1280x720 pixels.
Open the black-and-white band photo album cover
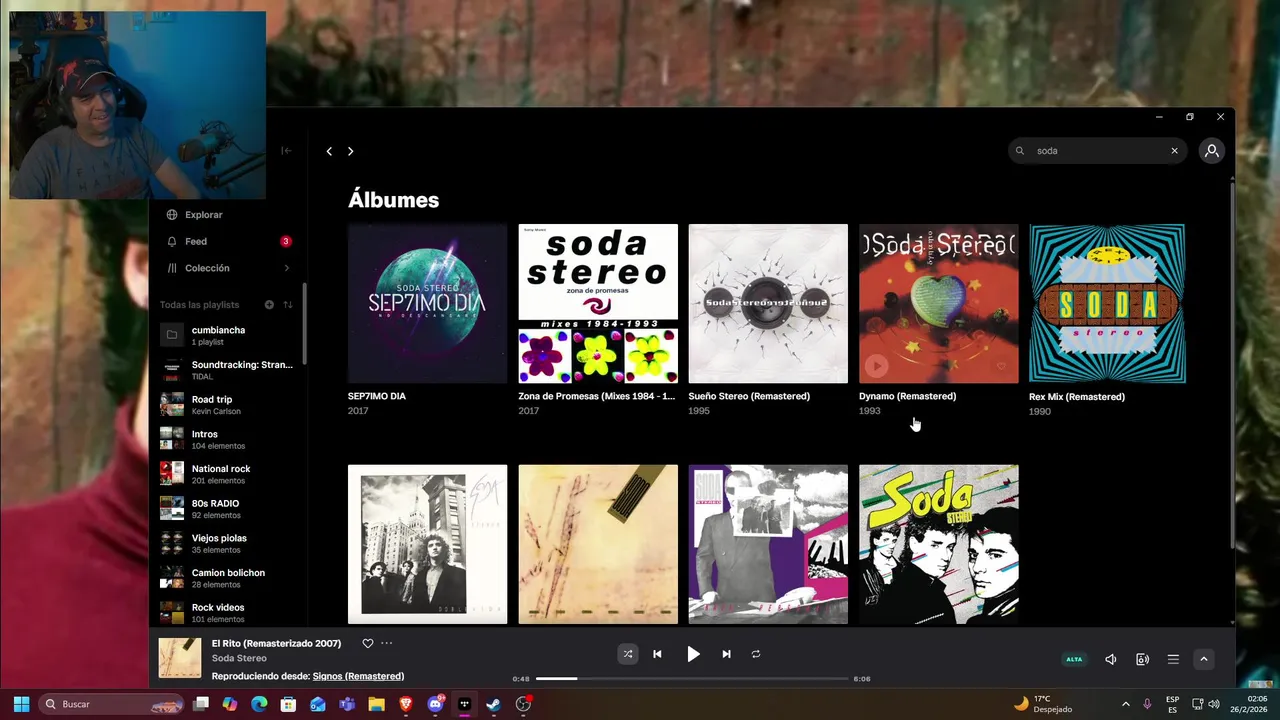point(427,544)
